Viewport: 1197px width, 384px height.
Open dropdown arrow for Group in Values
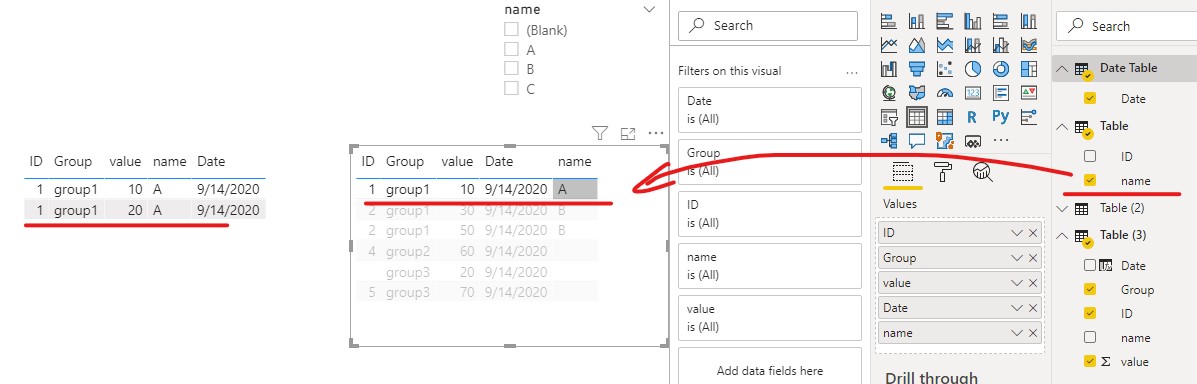pos(1017,258)
